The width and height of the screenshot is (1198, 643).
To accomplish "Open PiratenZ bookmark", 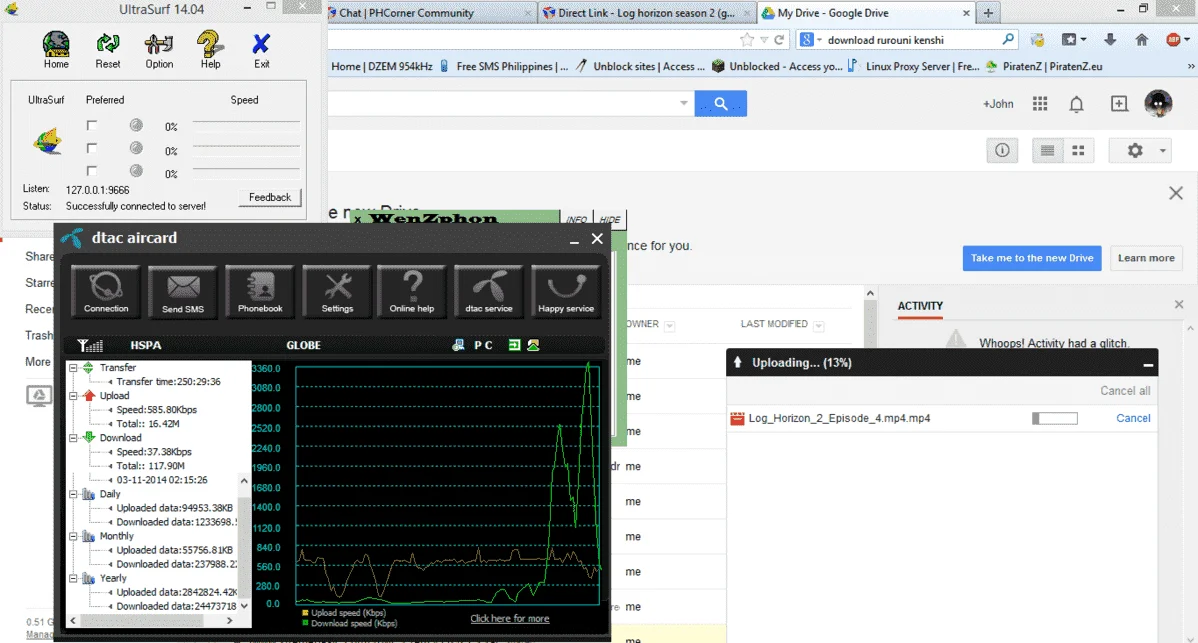I will (1044, 66).
